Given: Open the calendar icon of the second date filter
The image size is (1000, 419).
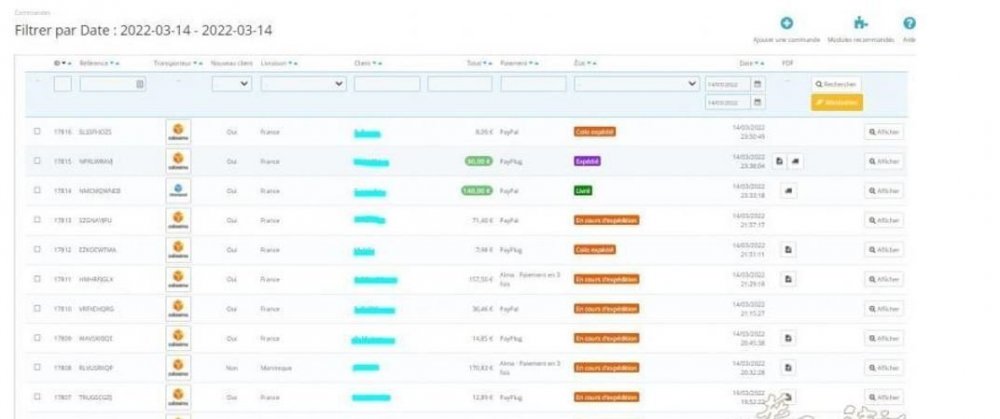Looking at the screenshot, I should (x=758, y=102).
